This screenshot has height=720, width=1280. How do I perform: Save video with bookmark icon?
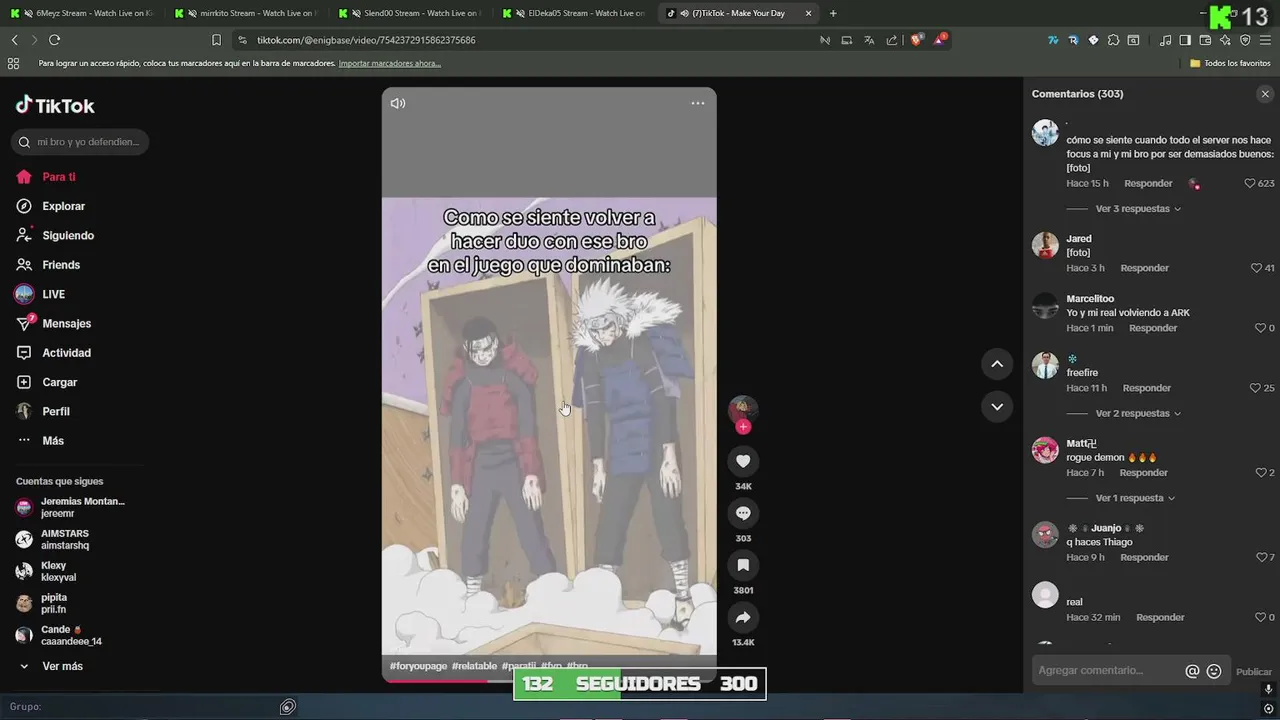[x=743, y=565]
